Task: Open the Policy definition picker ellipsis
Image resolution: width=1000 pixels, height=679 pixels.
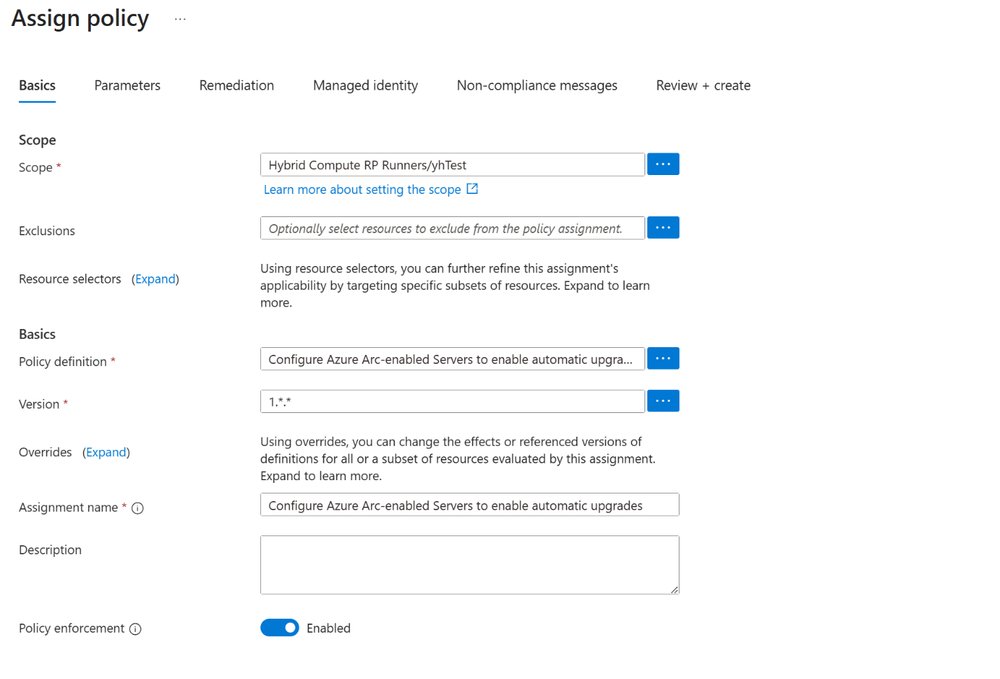Action: tap(663, 358)
